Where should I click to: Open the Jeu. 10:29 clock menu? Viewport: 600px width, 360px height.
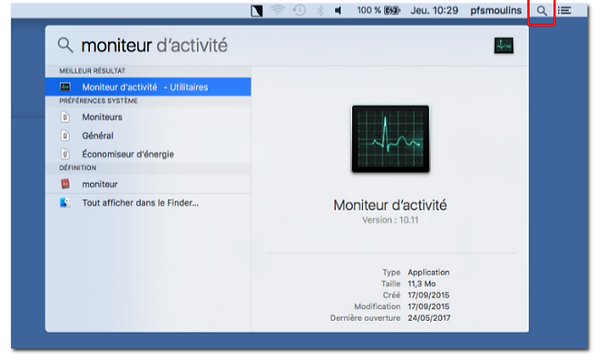pyautogui.click(x=434, y=10)
